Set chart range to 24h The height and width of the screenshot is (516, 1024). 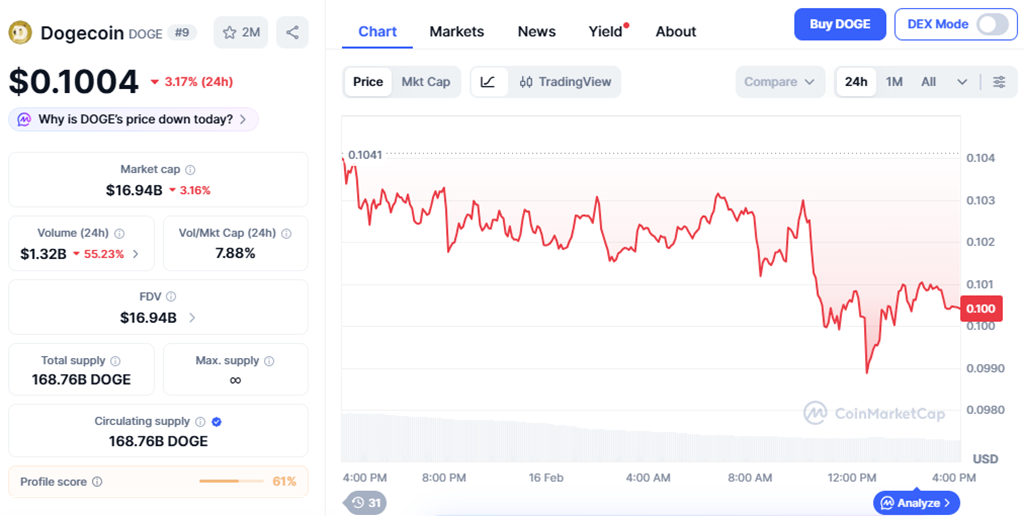[856, 82]
